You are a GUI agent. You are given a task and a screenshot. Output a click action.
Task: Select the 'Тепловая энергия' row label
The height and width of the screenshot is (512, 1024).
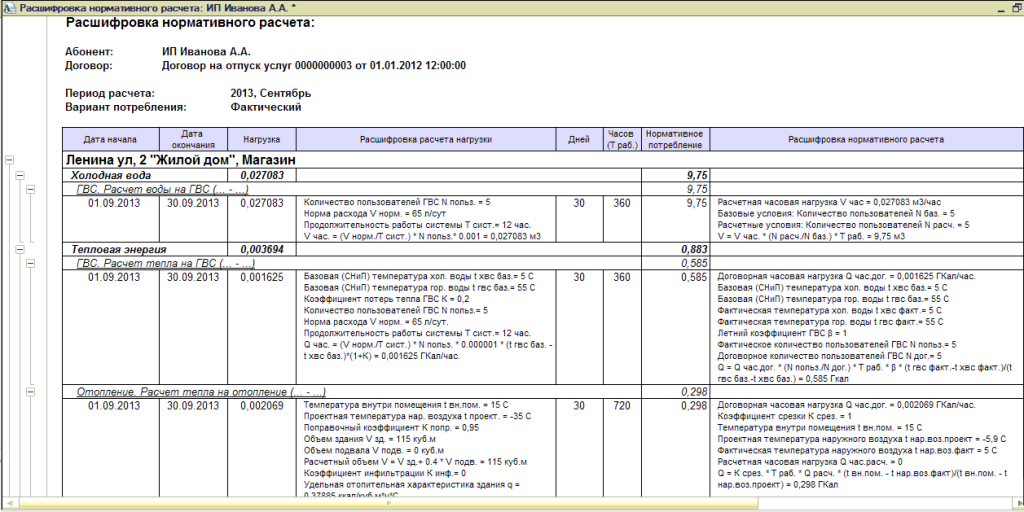118,249
